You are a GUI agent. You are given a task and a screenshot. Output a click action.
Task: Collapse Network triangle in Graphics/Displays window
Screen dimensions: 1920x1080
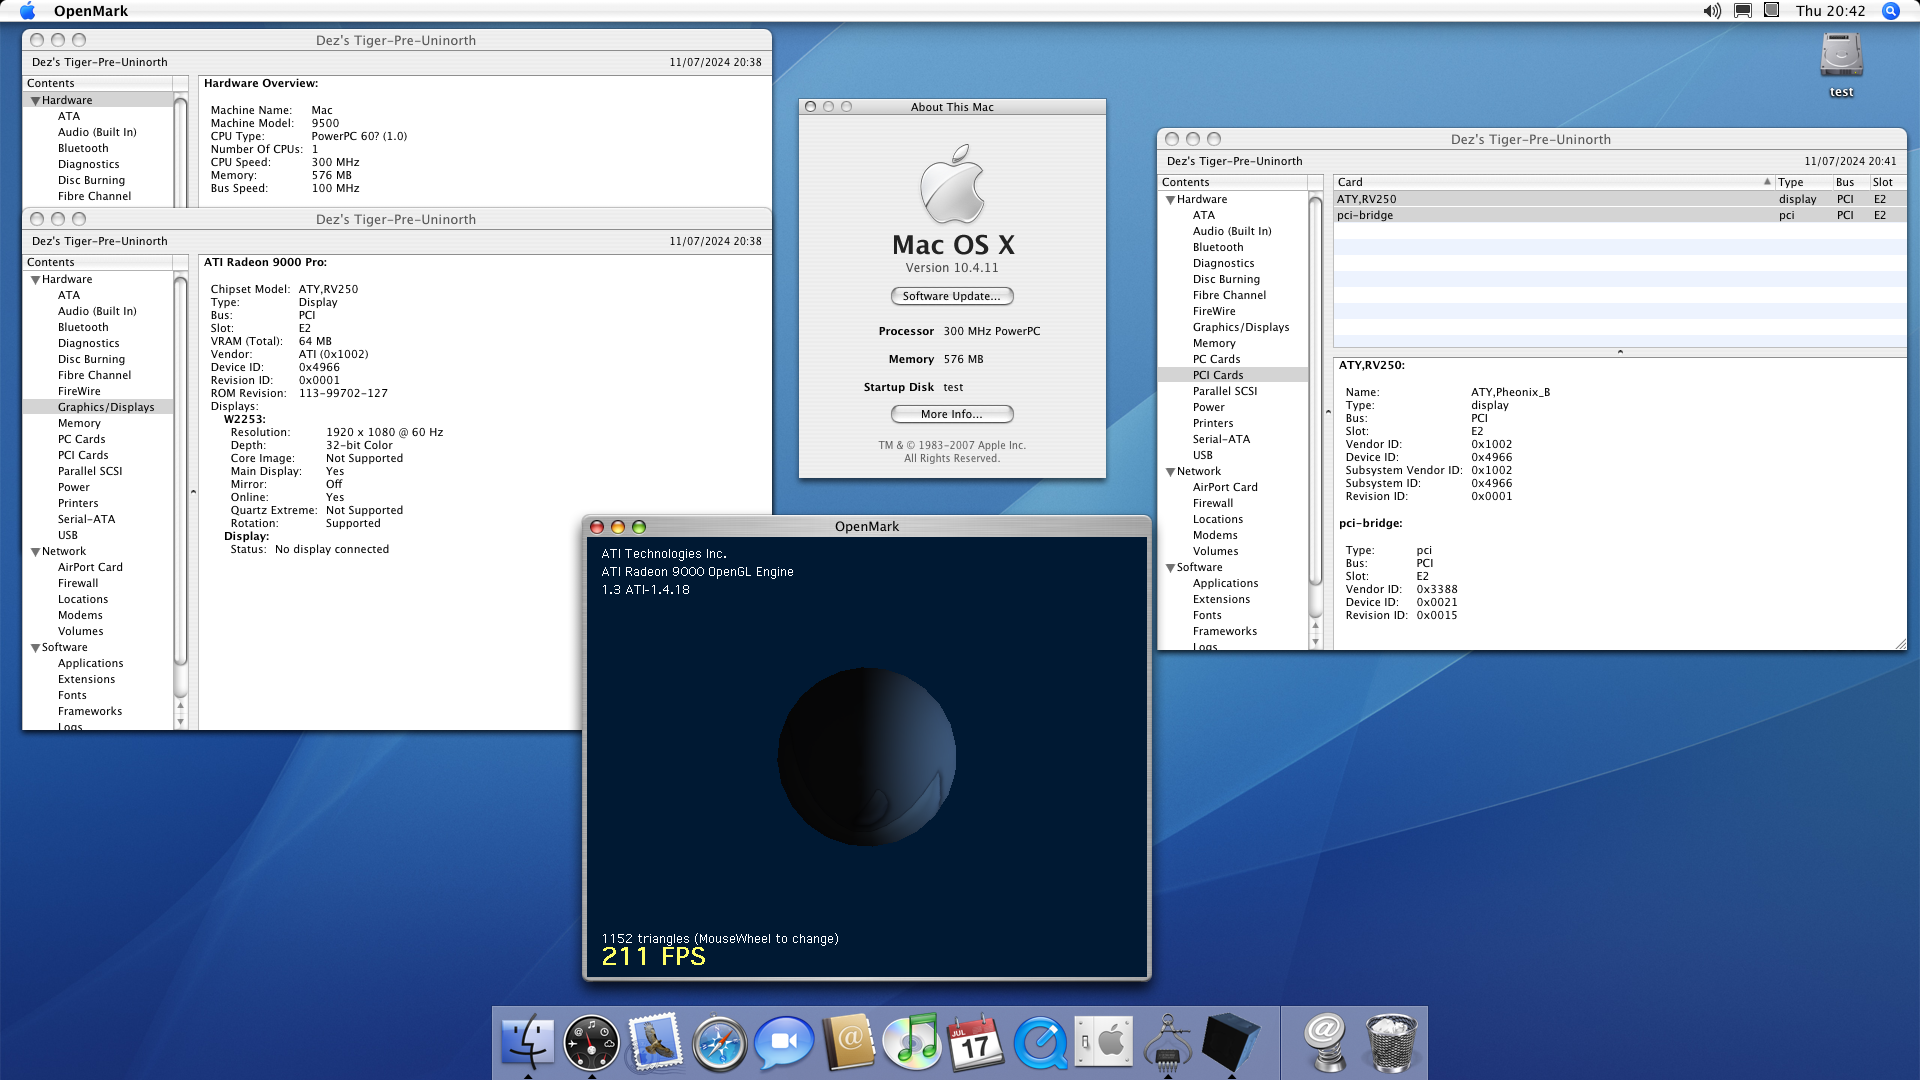[x=35, y=552]
